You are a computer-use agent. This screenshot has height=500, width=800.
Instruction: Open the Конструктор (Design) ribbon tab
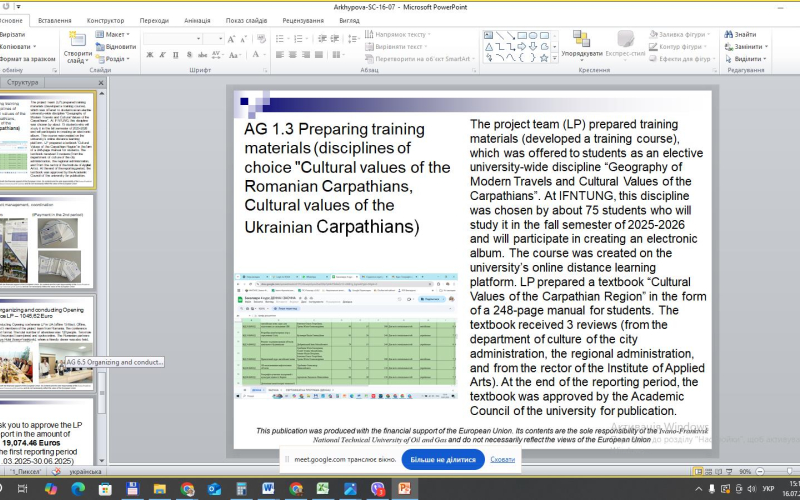(x=106, y=20)
